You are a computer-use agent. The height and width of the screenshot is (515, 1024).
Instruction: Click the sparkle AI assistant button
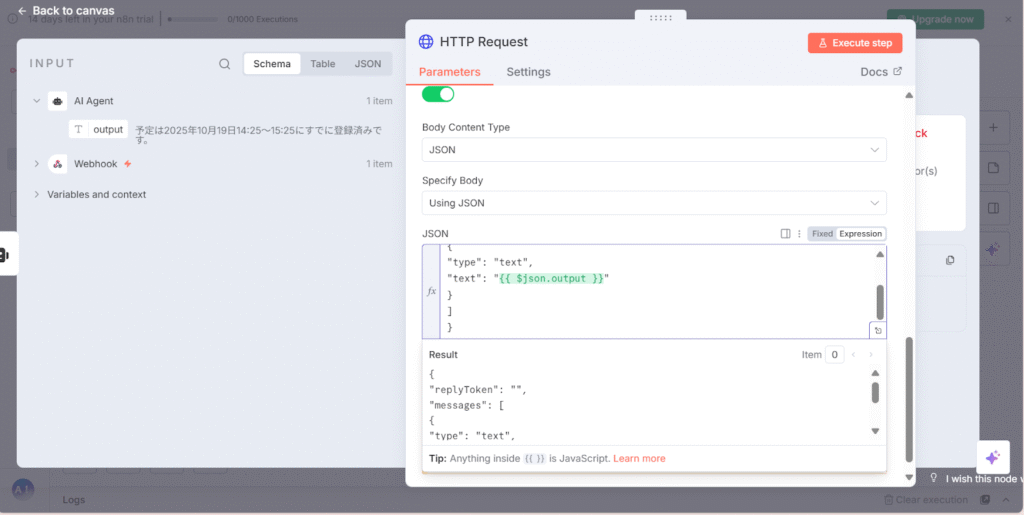tap(992, 457)
